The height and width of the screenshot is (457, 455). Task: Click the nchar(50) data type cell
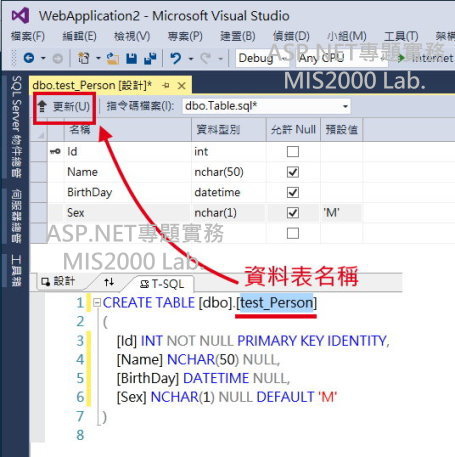229,172
